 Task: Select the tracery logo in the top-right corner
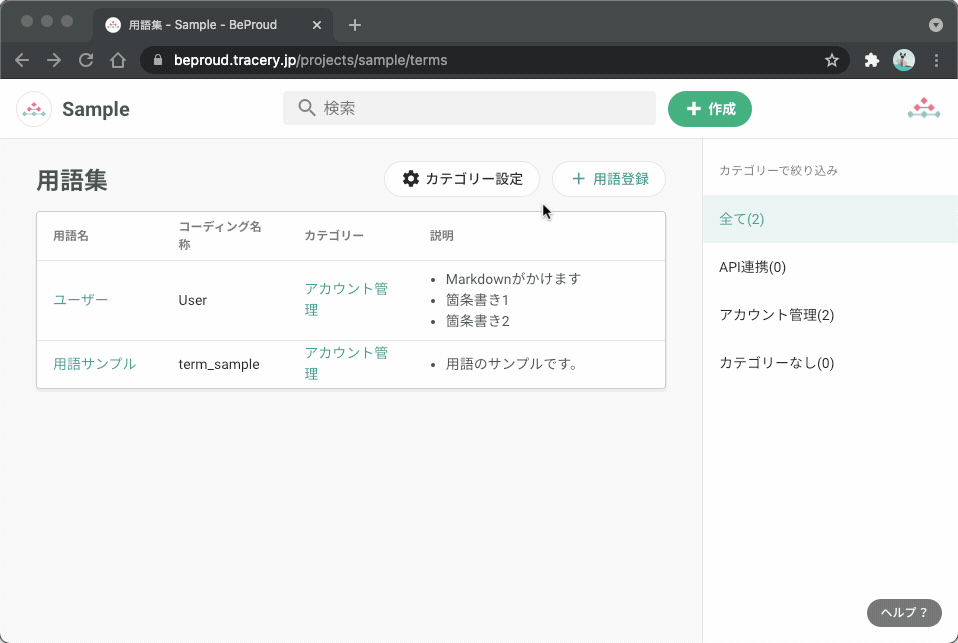(923, 107)
